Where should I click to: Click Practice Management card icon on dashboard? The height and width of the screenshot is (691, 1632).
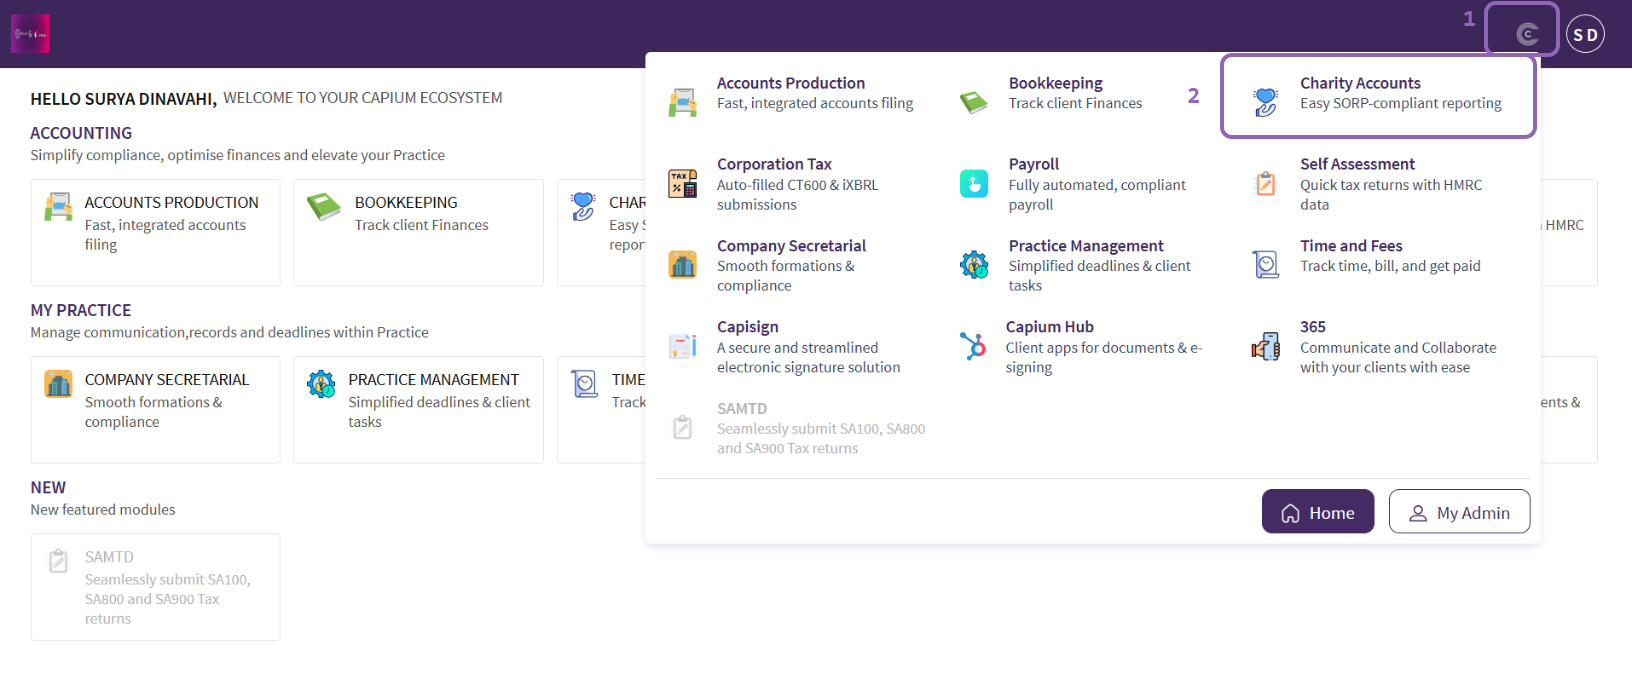point(321,383)
